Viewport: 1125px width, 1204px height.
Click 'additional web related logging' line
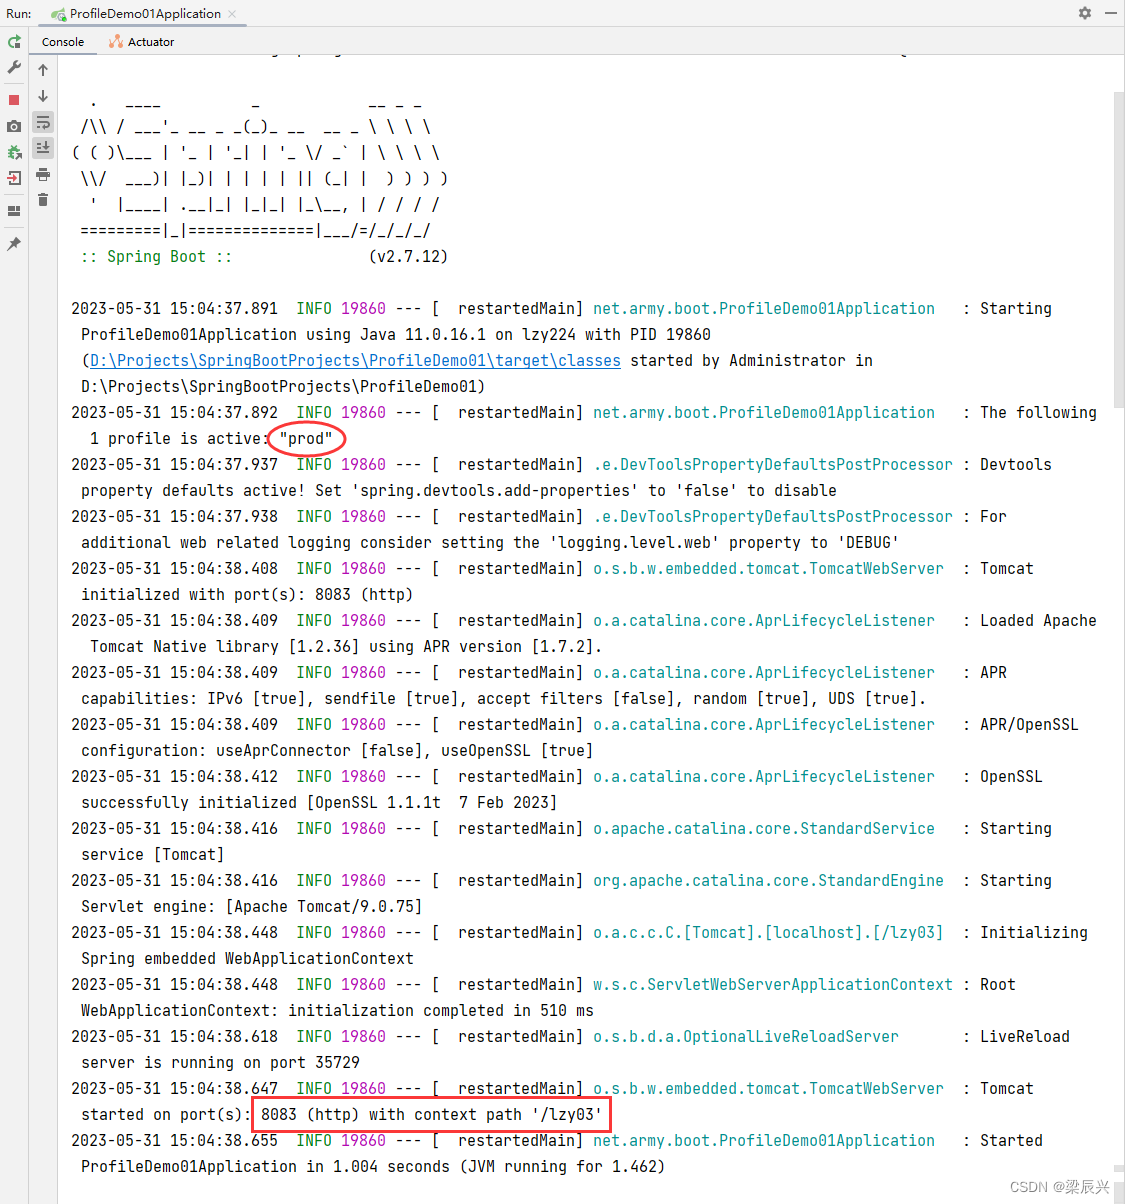pyautogui.click(x=490, y=543)
